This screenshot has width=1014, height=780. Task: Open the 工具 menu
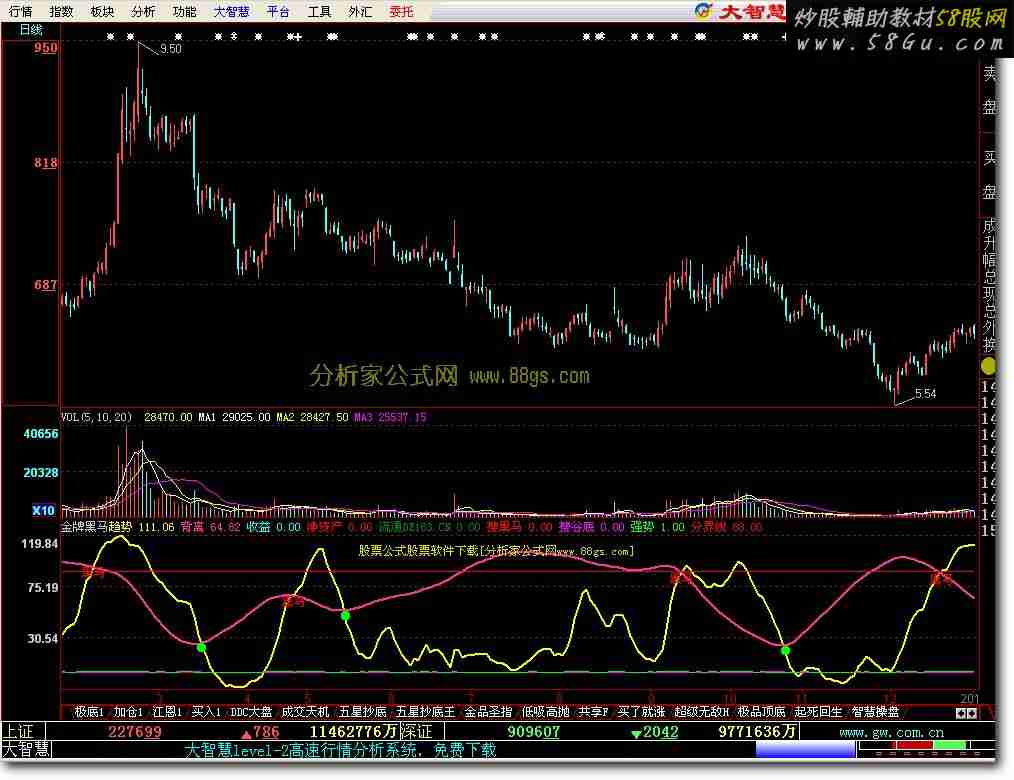click(319, 11)
